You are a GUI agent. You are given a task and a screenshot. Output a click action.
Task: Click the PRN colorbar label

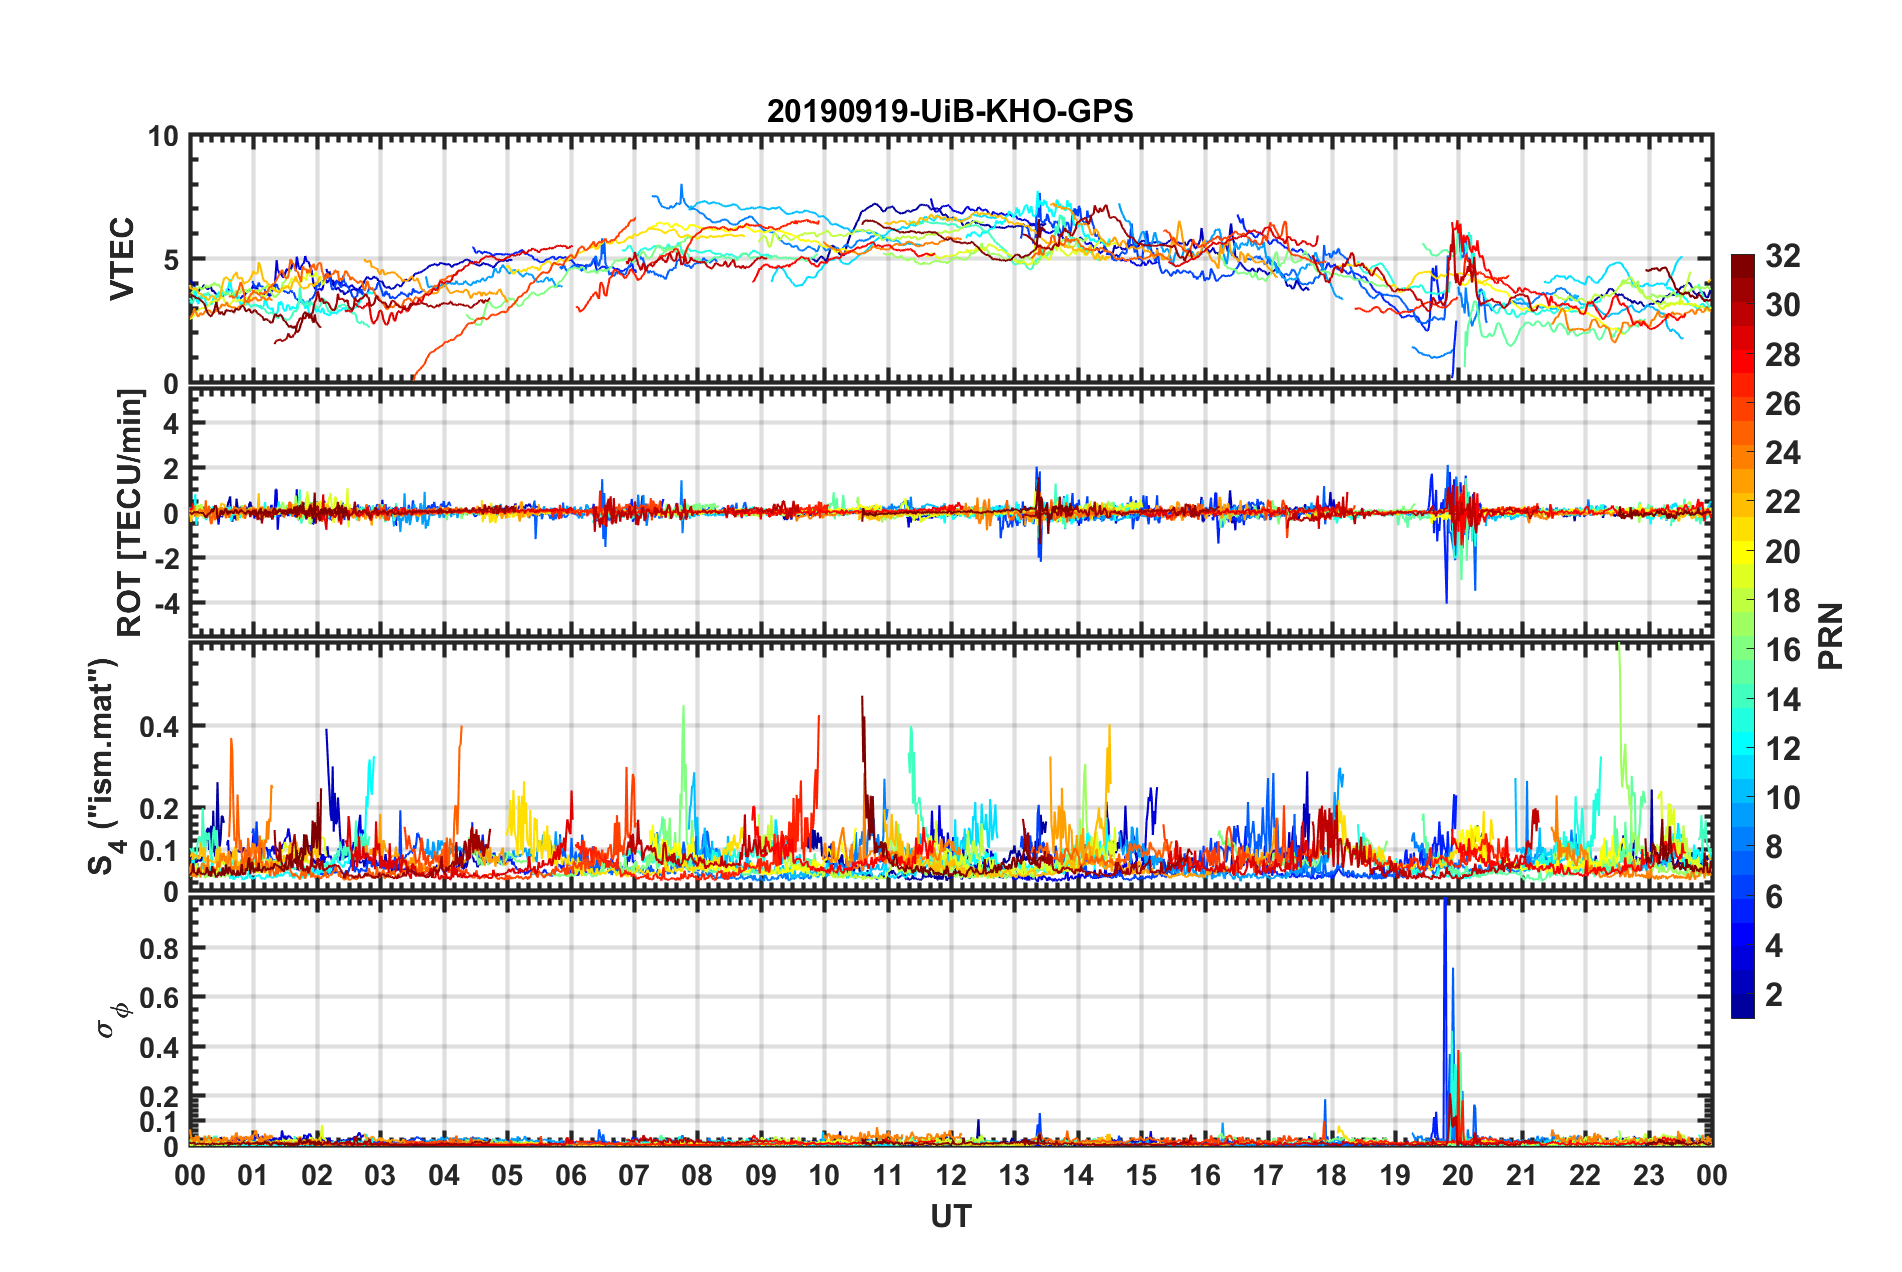(1831, 636)
